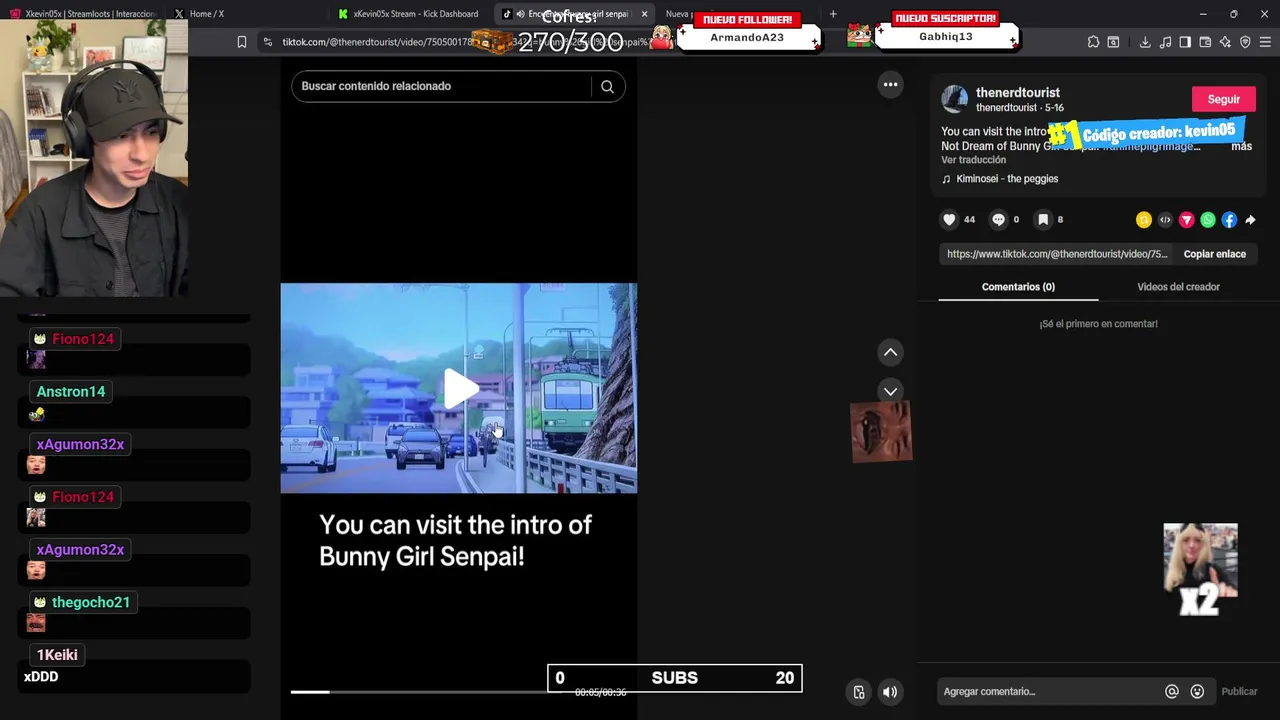Select the Comentarios (0) tab
Image resolution: width=1280 pixels, height=720 pixels.
[x=1018, y=287]
